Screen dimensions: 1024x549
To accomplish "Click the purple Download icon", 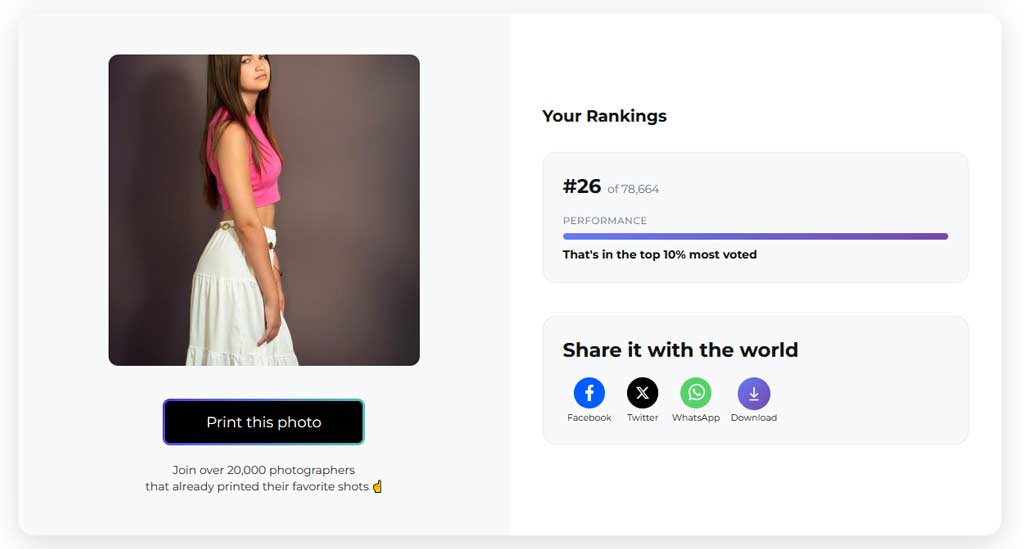I will click(753, 393).
